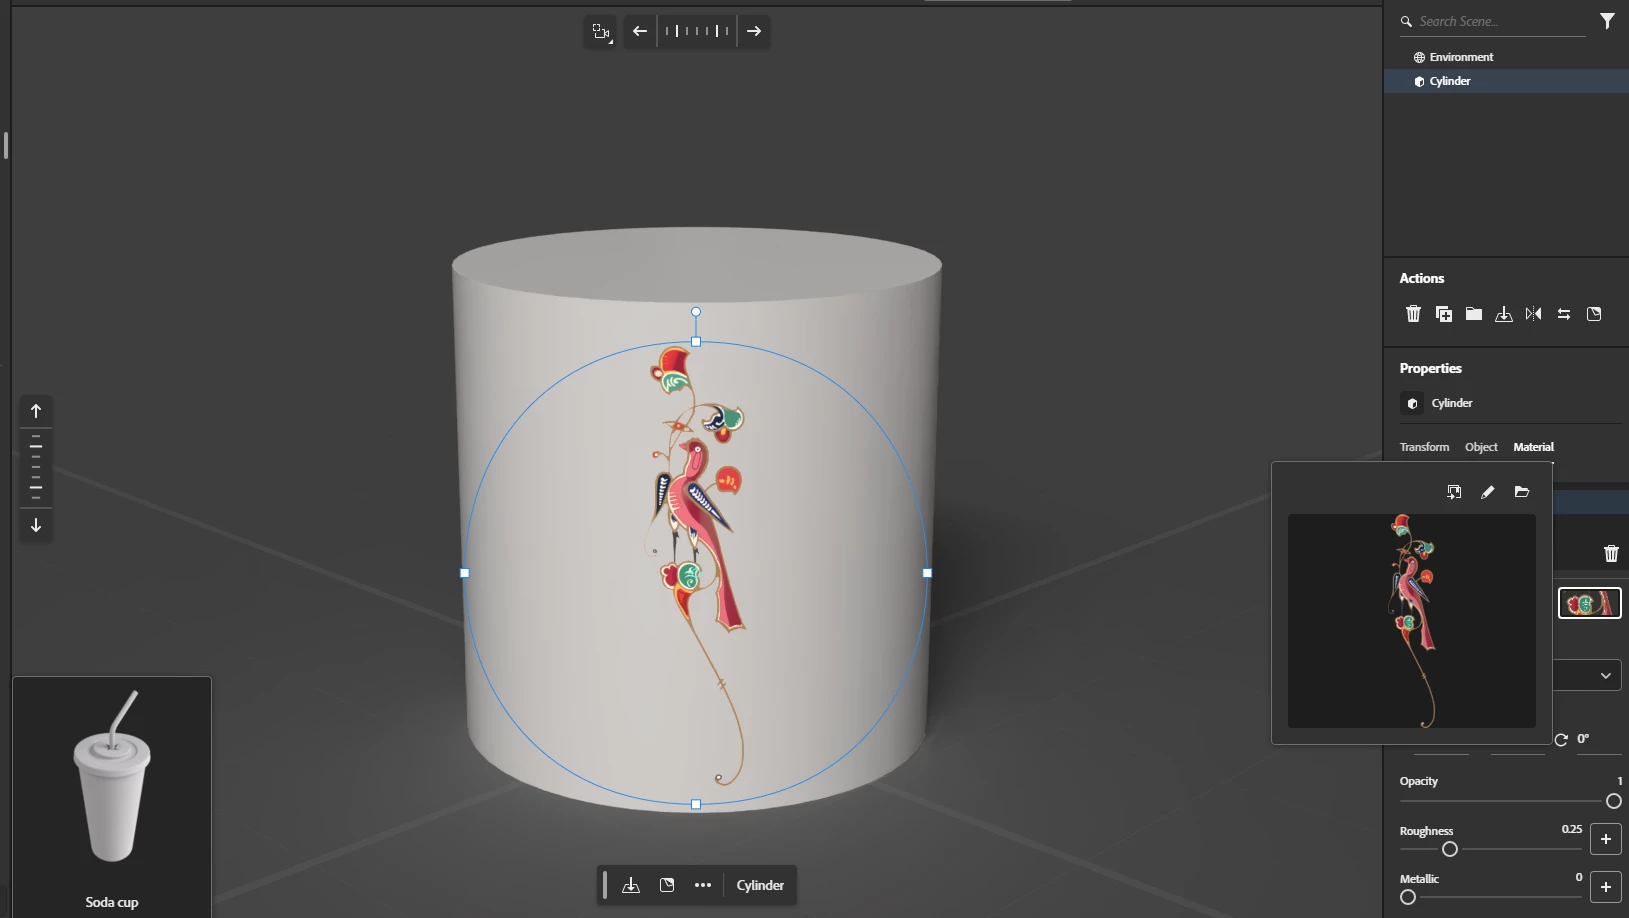Click the Cylinder label in the bottom toolbar

(760, 885)
